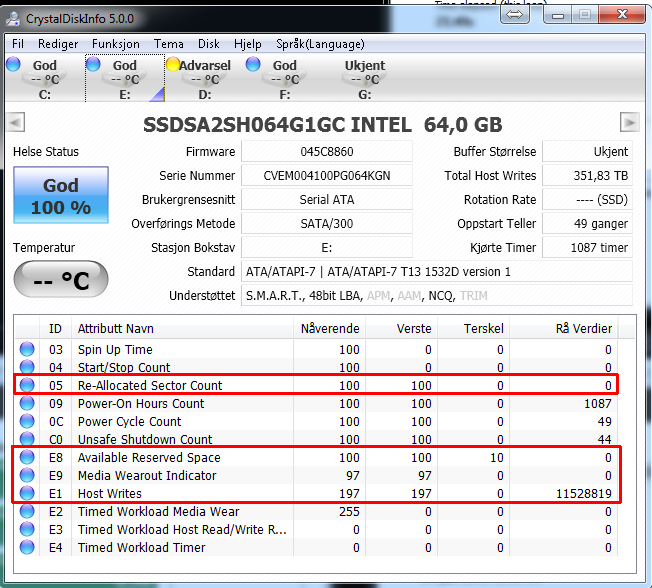Viewport: 652px width, 588px height.
Task: Click the CrystalDiskInfo title bar icon
Action: pyautogui.click(x=13, y=19)
